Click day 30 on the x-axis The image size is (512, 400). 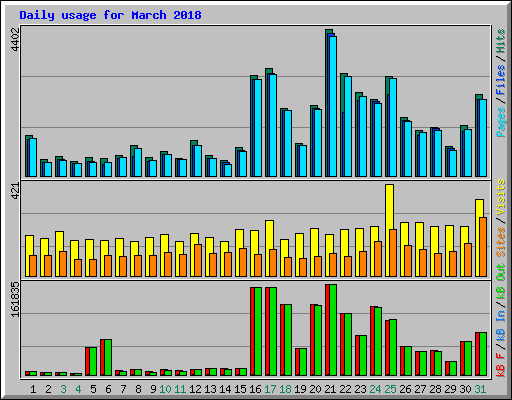(x=465, y=389)
